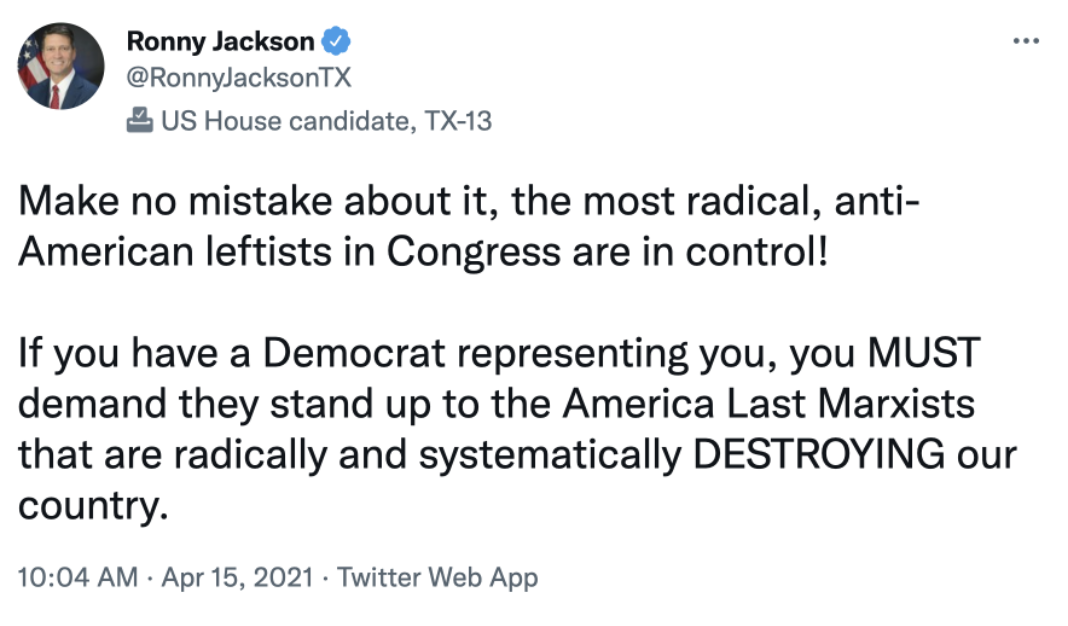This screenshot has width=1068, height=626.
Task: Open the Twitter Web App source link
Action: tap(438, 577)
